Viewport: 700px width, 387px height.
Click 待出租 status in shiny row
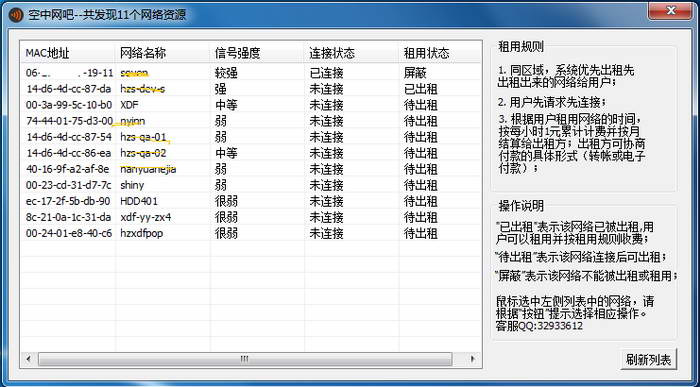421,185
